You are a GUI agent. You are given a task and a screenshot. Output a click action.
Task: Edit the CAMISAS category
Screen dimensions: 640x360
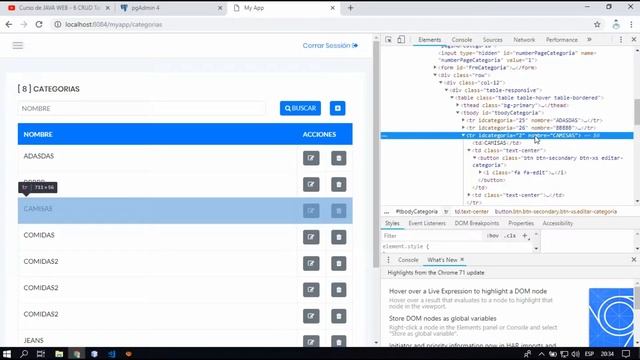point(311,211)
